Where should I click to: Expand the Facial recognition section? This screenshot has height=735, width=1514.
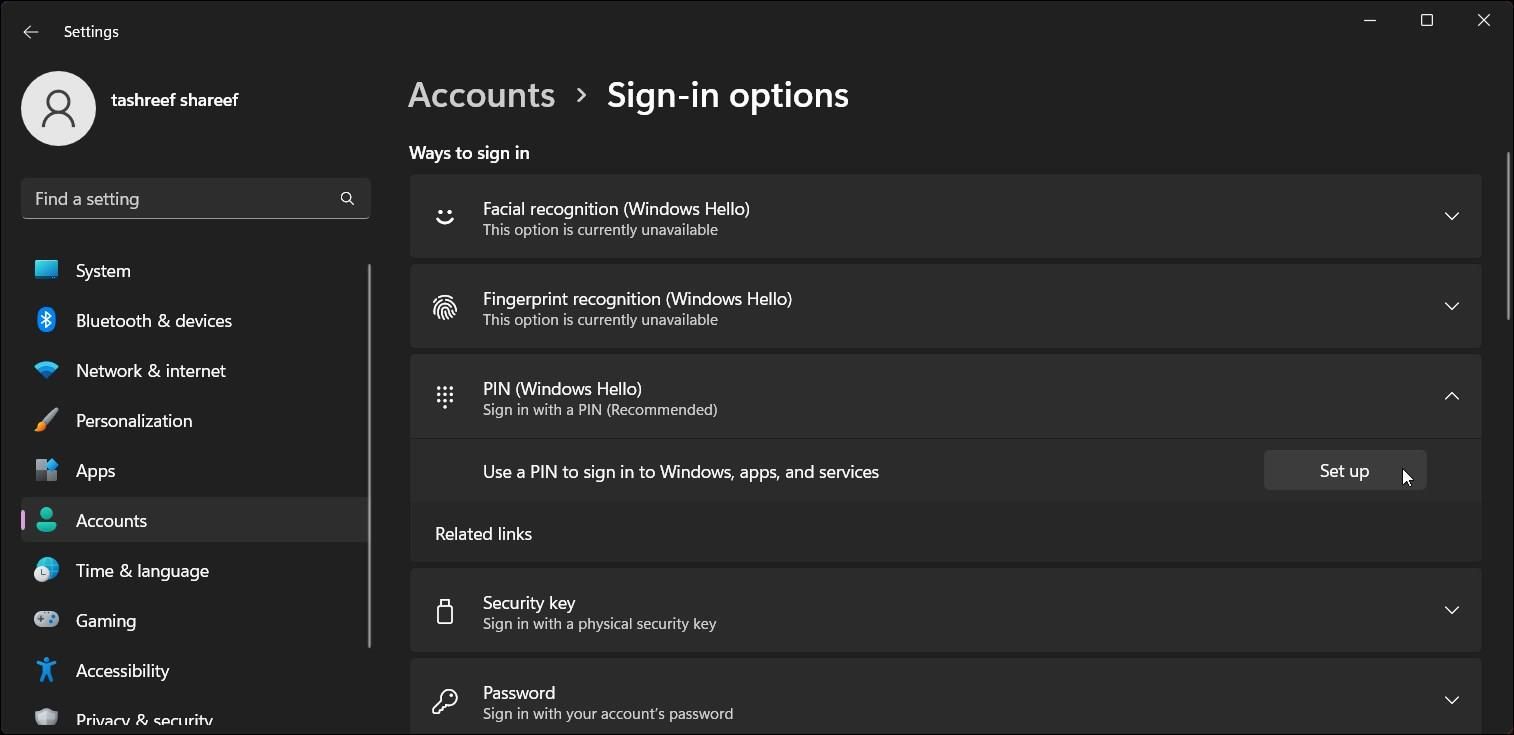point(1451,216)
